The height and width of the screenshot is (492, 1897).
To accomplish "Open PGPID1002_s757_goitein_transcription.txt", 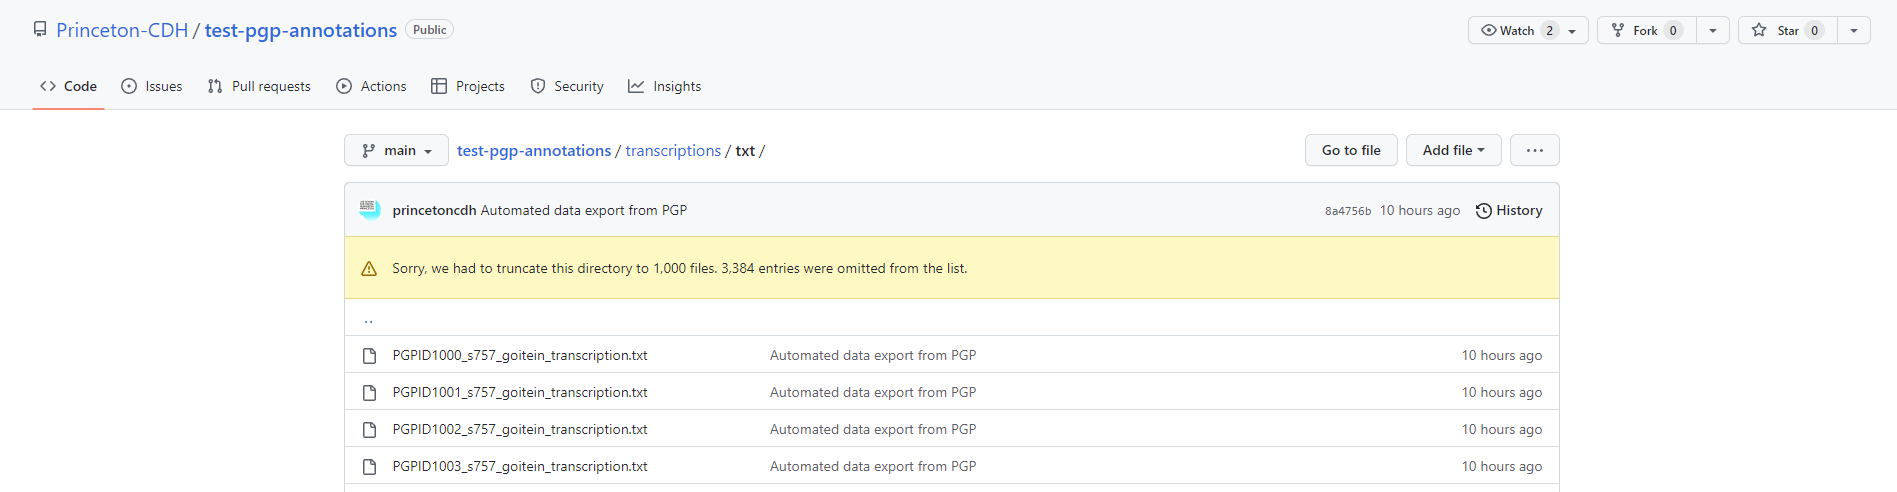I will 520,429.
